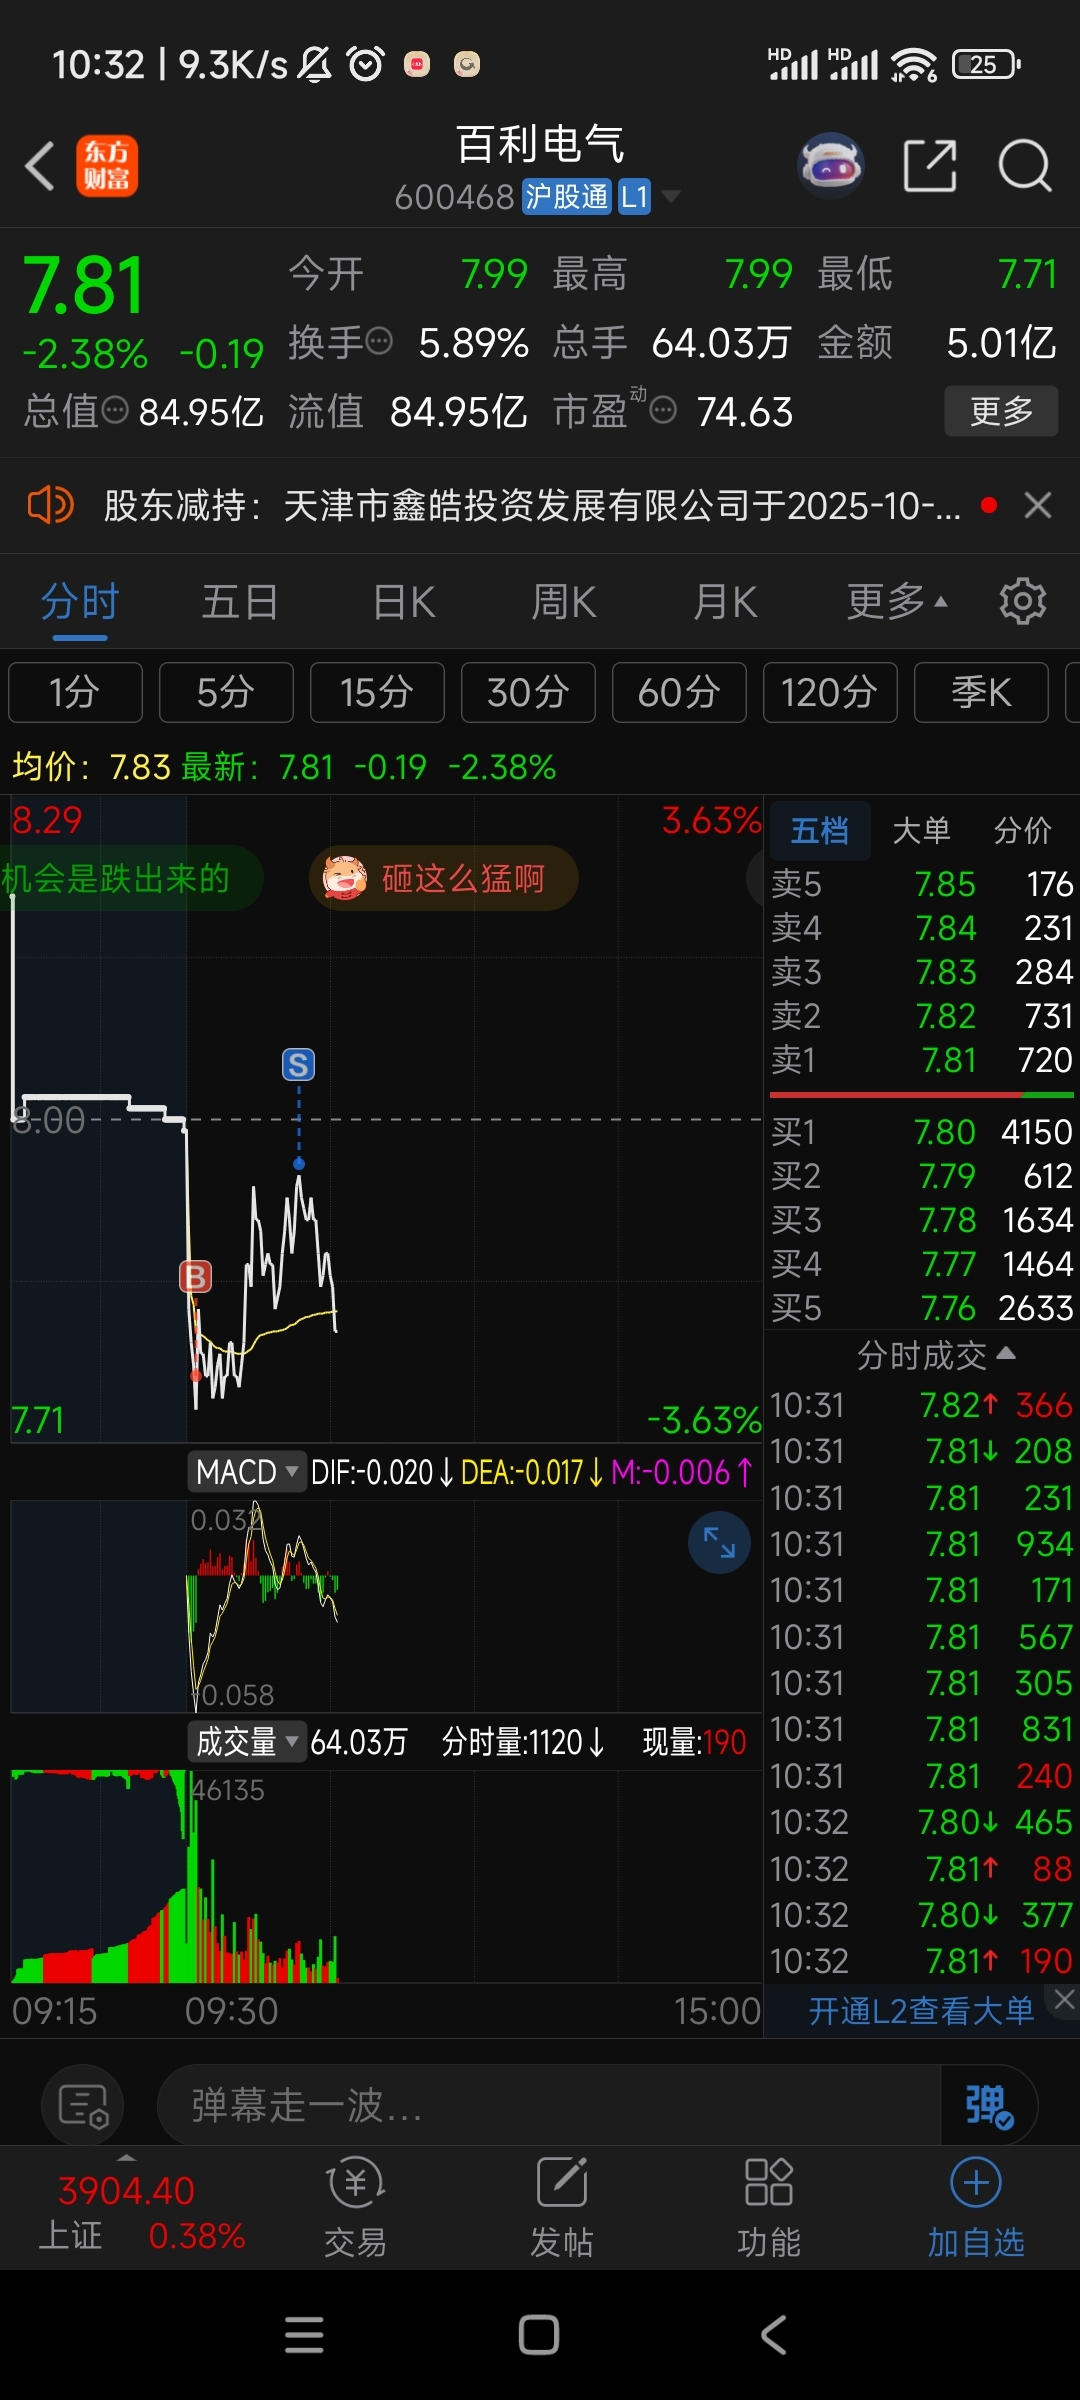The height and width of the screenshot is (2400, 1080).
Task: Expand the stock code dropdown arrow
Action: (x=671, y=196)
